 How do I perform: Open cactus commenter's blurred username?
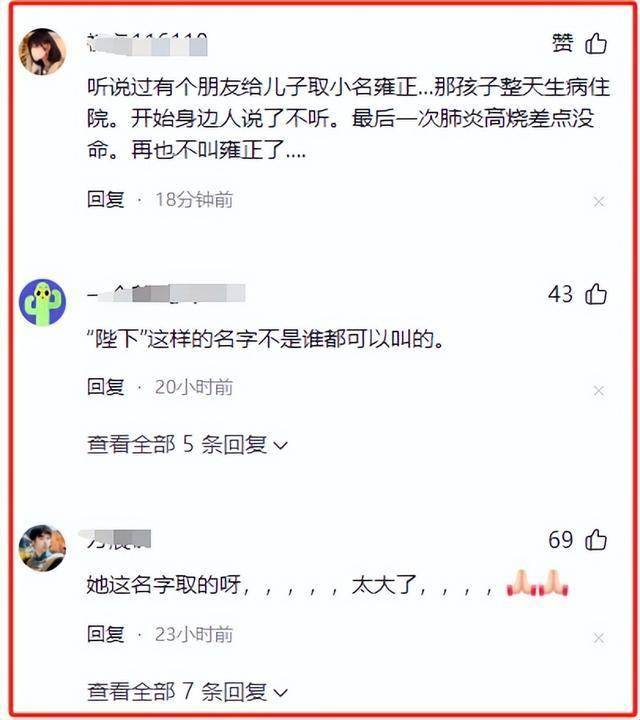[166, 294]
